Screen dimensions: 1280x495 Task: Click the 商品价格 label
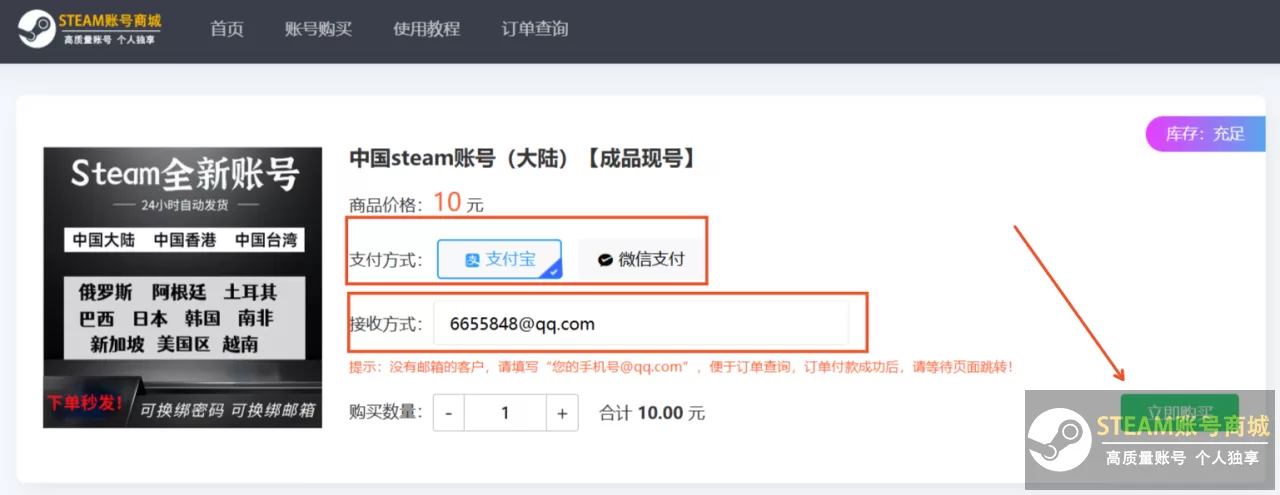tap(386, 205)
